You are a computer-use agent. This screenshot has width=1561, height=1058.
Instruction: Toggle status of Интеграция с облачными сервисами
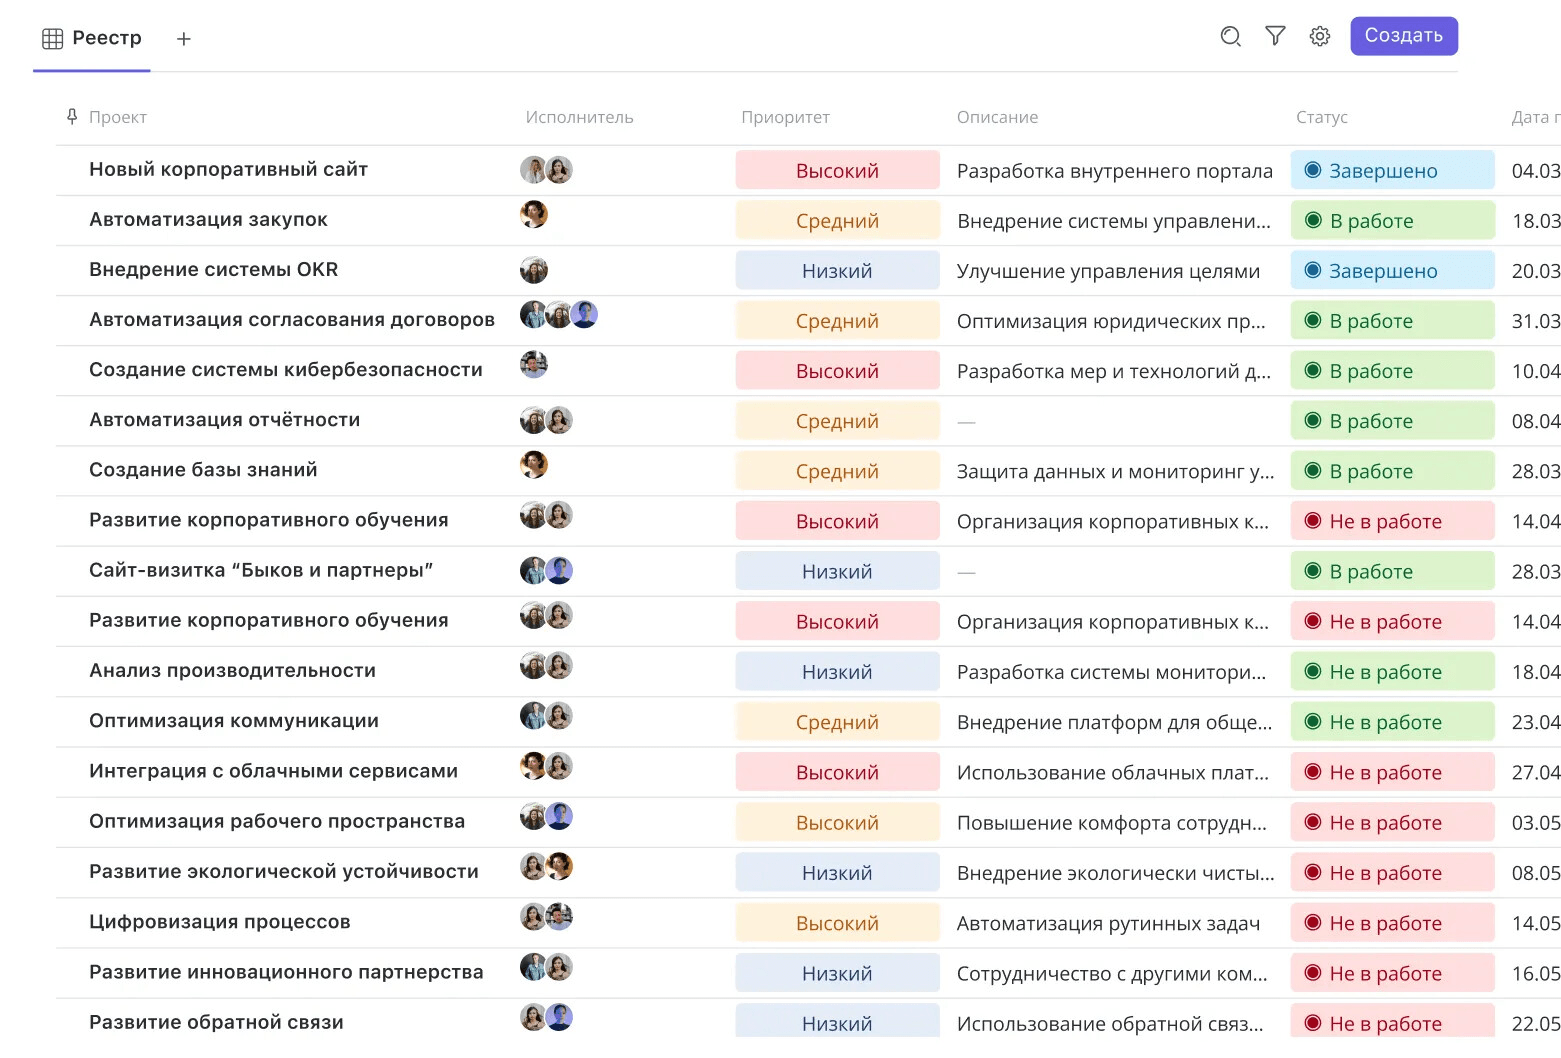coord(1392,772)
